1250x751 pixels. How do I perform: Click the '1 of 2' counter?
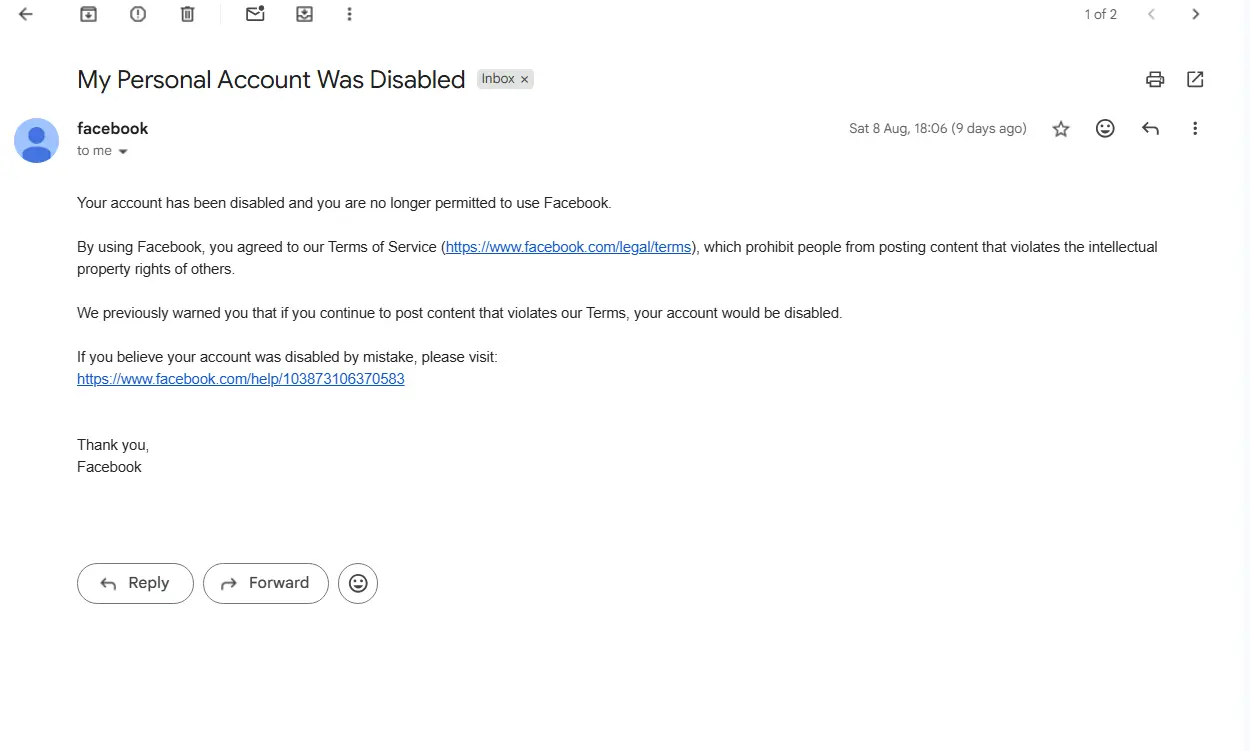[x=1100, y=14]
